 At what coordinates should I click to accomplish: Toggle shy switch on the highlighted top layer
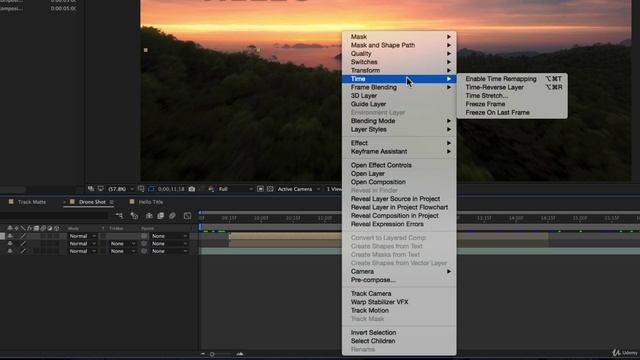[x=10, y=236]
